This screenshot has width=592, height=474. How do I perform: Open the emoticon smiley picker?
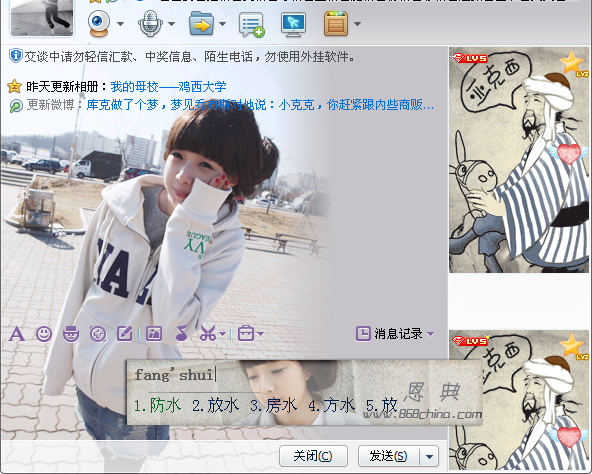44,334
